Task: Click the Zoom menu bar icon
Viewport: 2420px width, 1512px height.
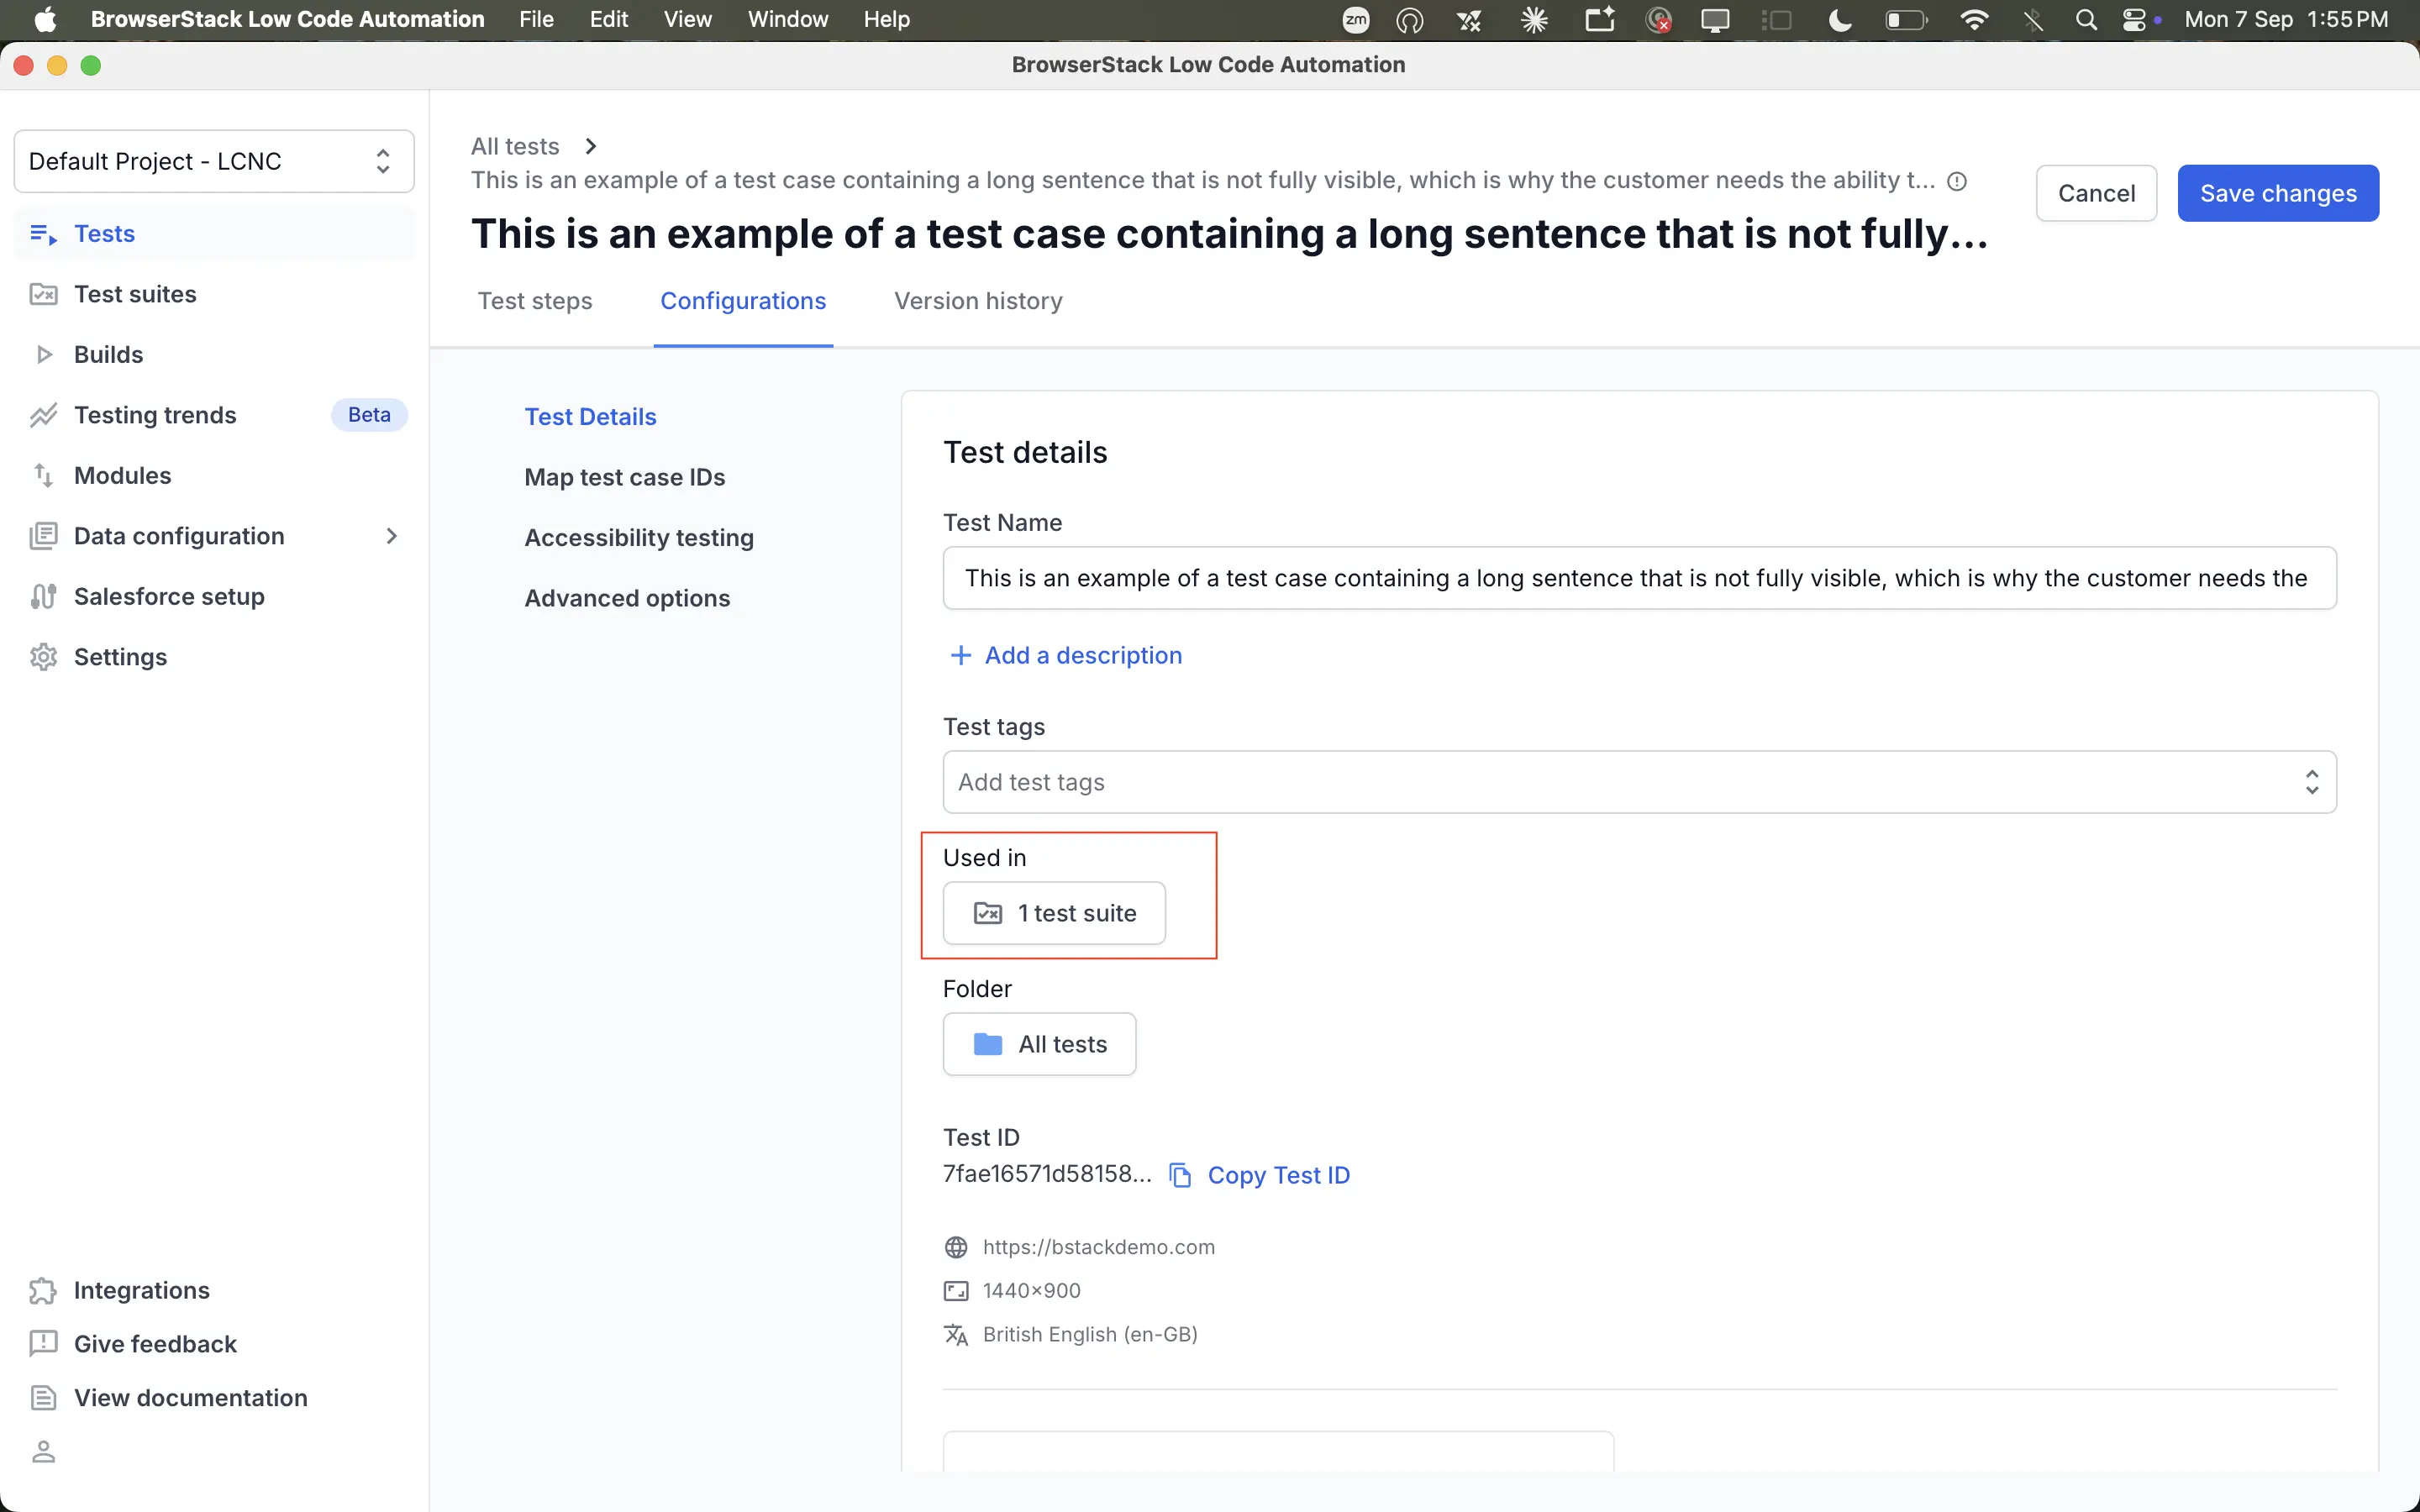Action: 1356,19
